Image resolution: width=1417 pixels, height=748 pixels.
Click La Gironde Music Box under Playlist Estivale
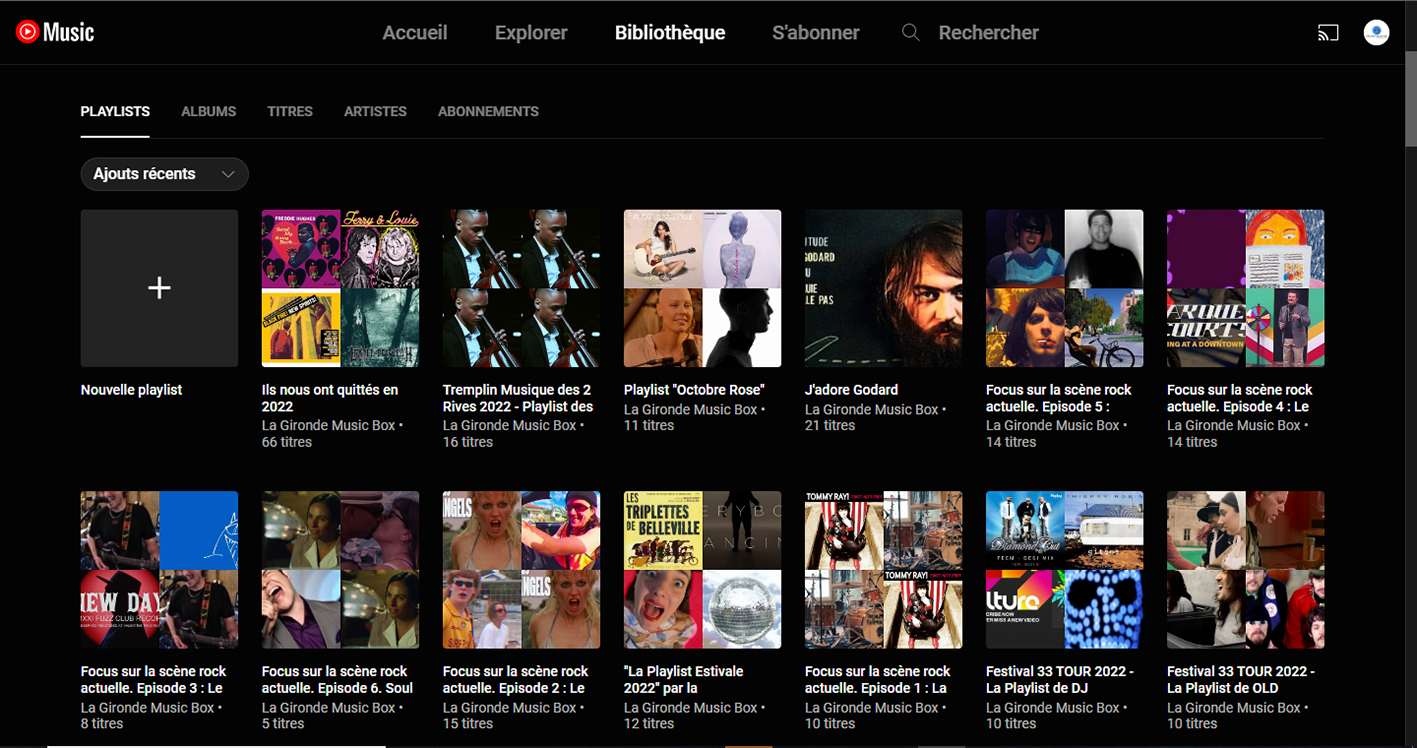pyautogui.click(x=691, y=708)
